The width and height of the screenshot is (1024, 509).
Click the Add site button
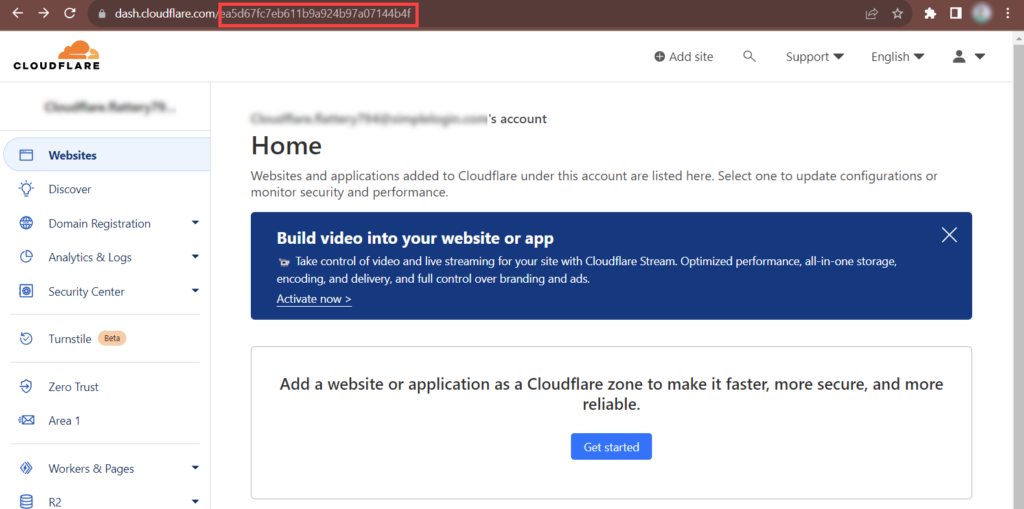click(684, 57)
